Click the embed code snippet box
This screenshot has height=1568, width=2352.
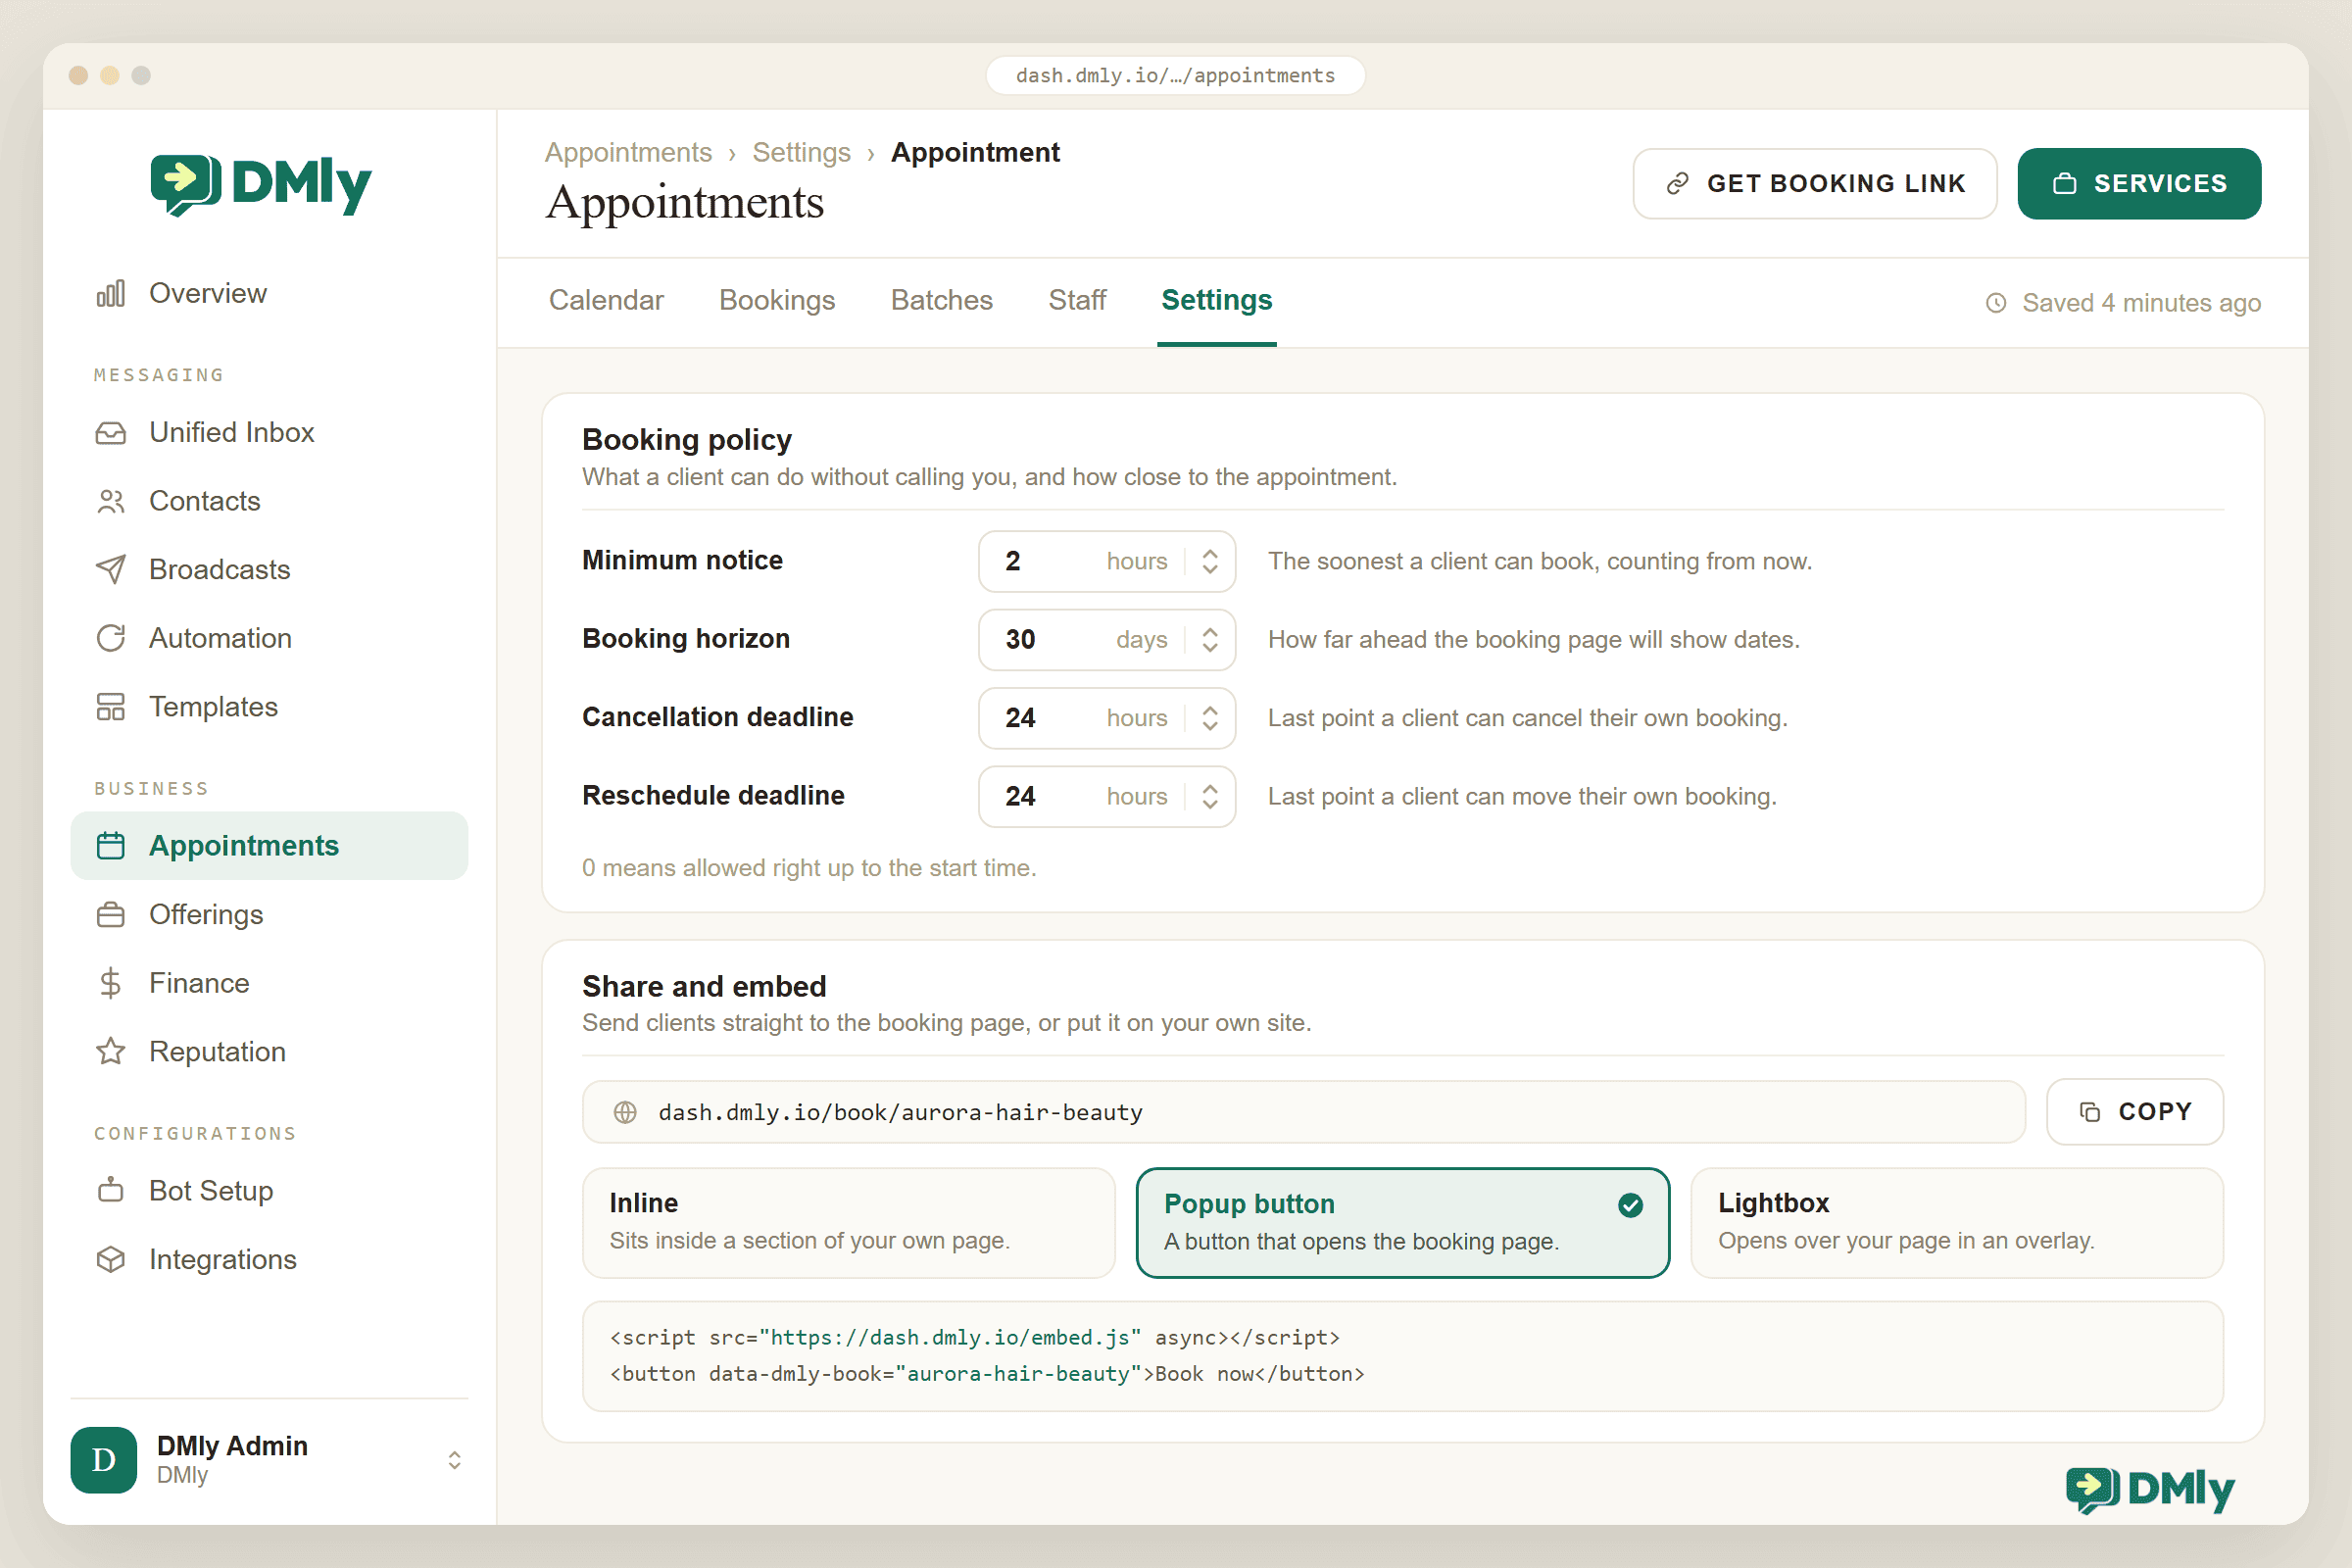click(x=1402, y=1356)
